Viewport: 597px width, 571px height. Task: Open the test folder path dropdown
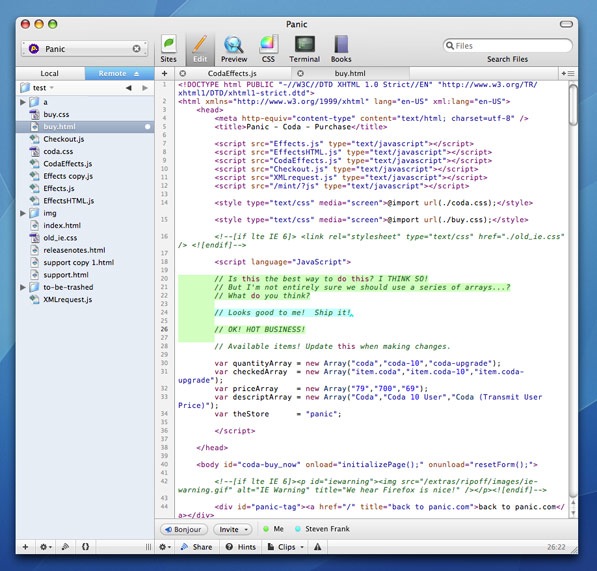38,88
